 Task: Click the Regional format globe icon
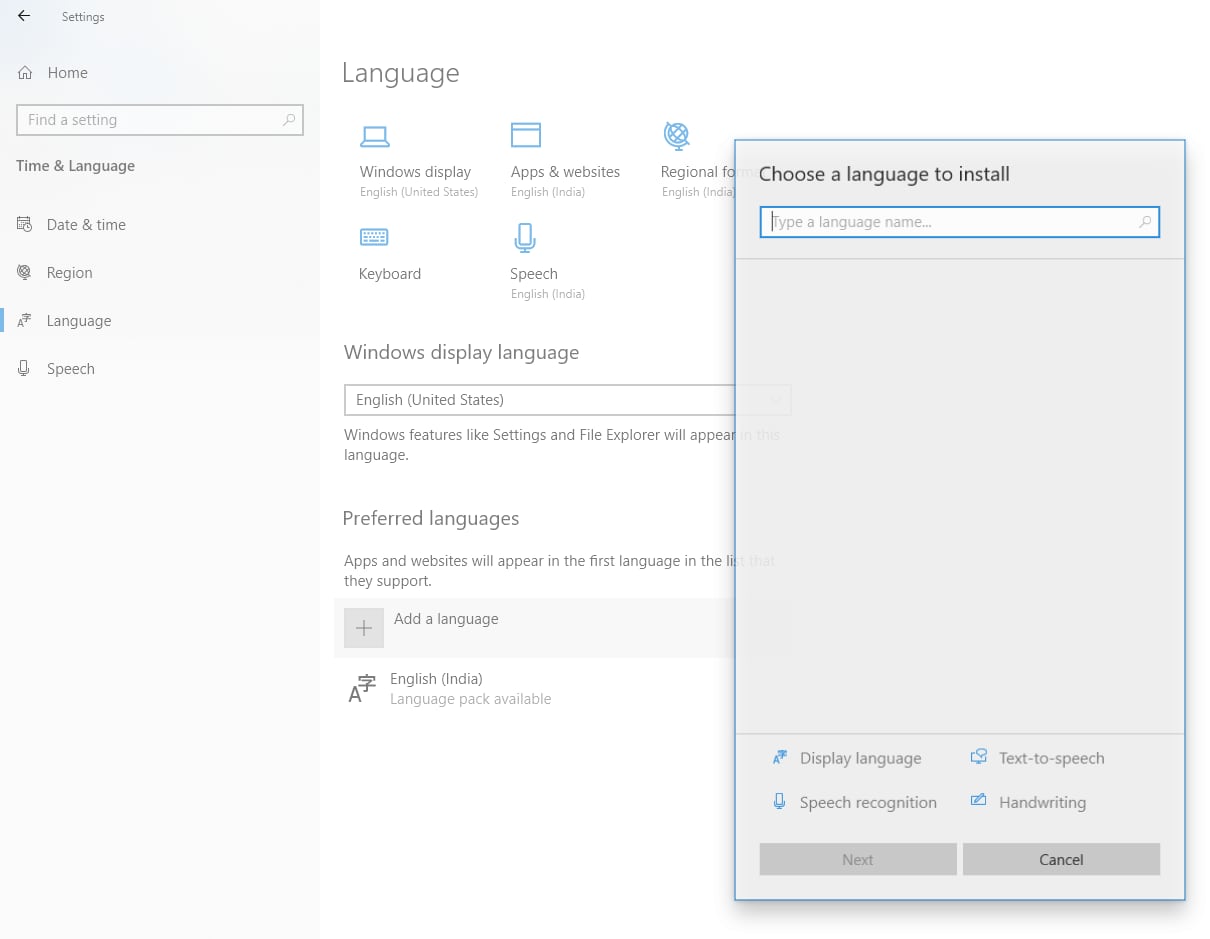pos(677,134)
